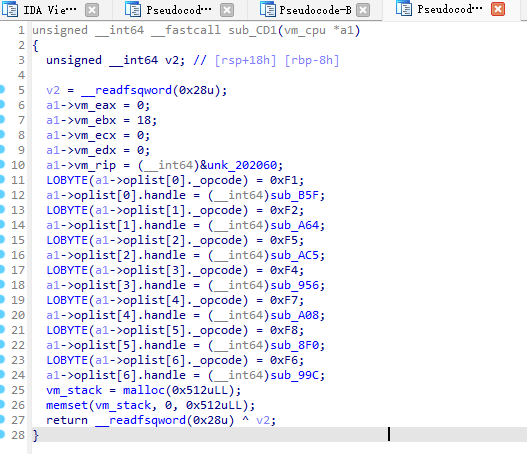Toggle breakpoint dot on line 12
Image resolution: width=527 pixels, height=454 pixels.
point(2,194)
